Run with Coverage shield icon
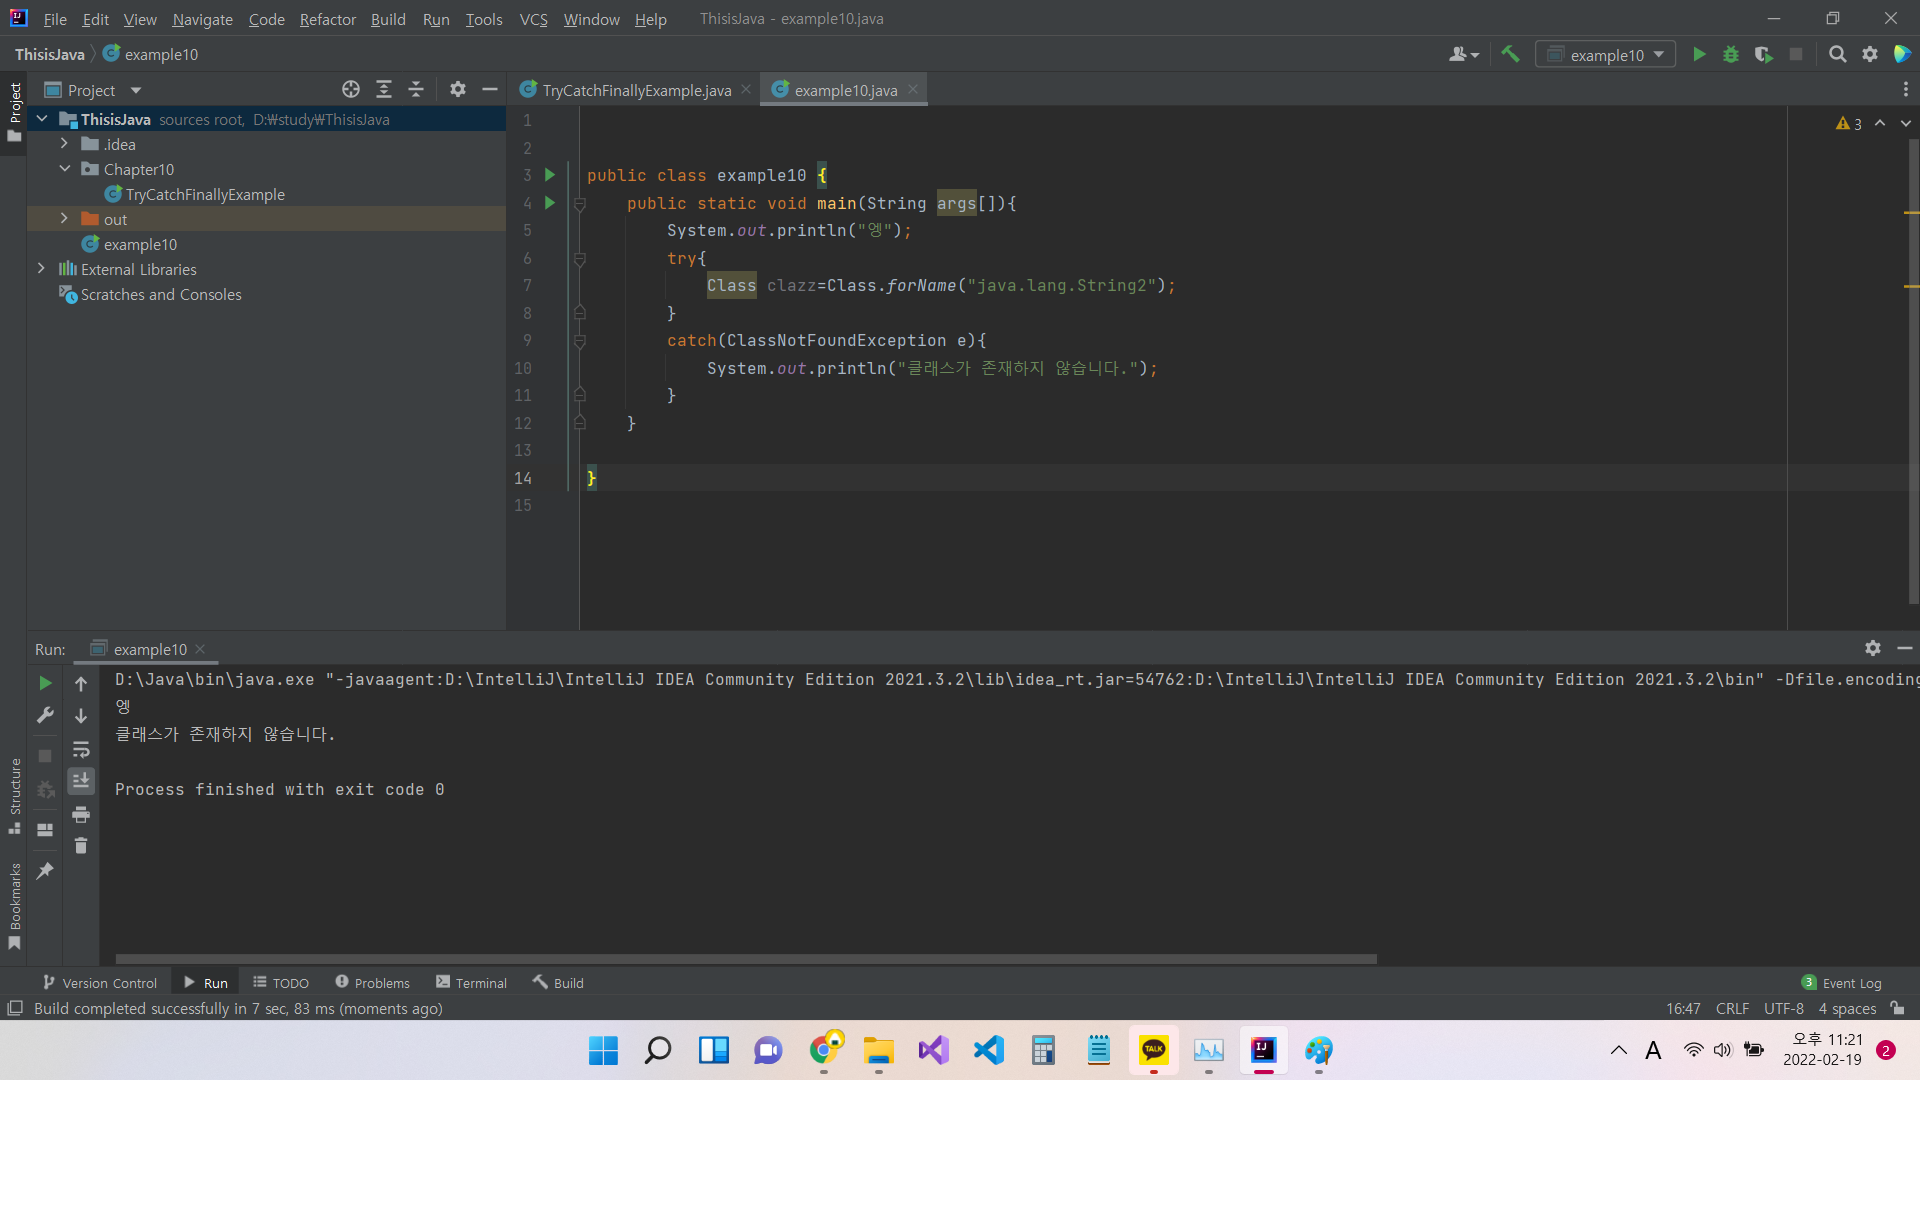 1763,54
